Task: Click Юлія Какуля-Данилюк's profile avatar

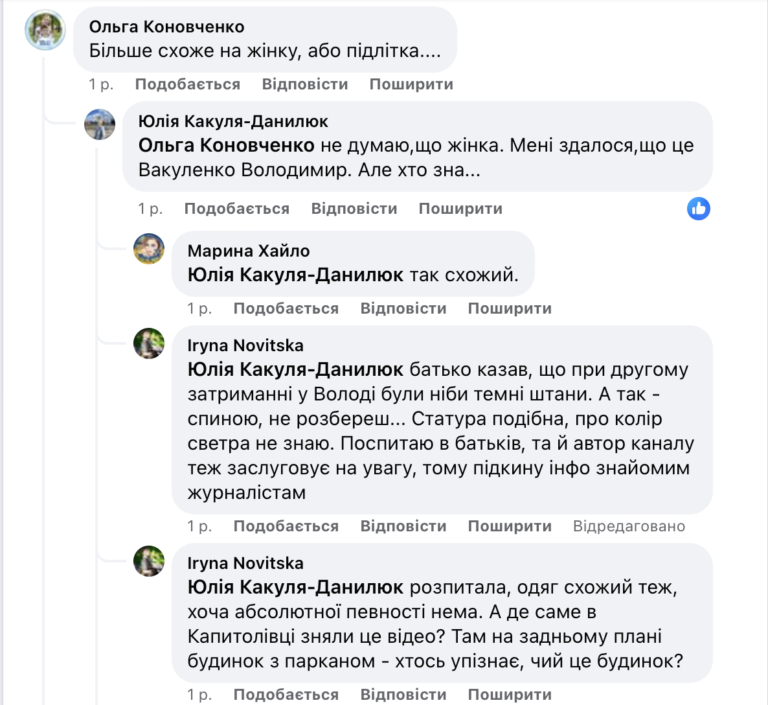Action: (99, 124)
